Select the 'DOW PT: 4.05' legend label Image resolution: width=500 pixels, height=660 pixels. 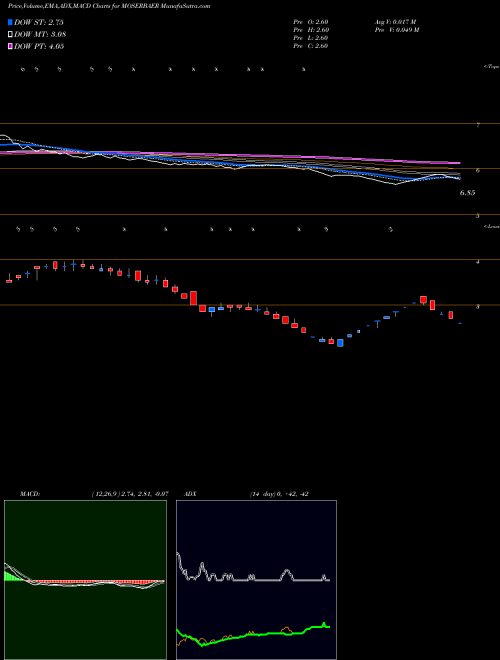[39, 47]
